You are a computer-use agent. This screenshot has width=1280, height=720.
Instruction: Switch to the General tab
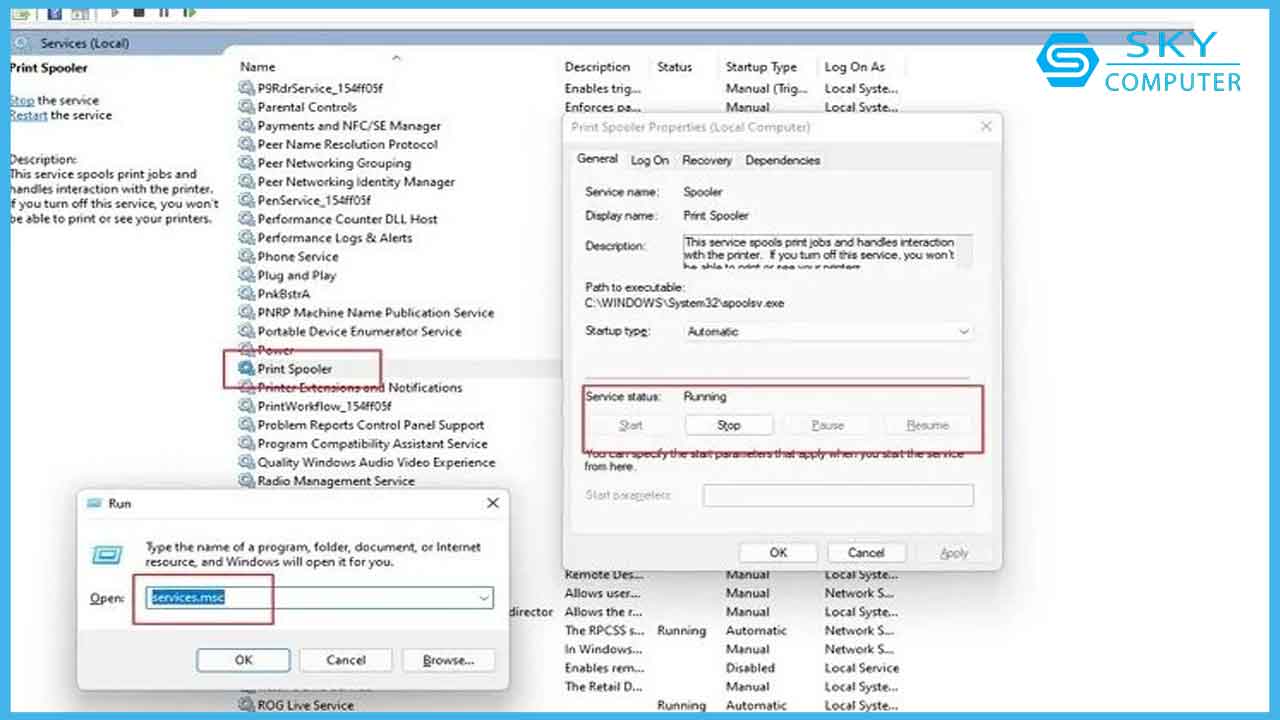pyautogui.click(x=598, y=159)
